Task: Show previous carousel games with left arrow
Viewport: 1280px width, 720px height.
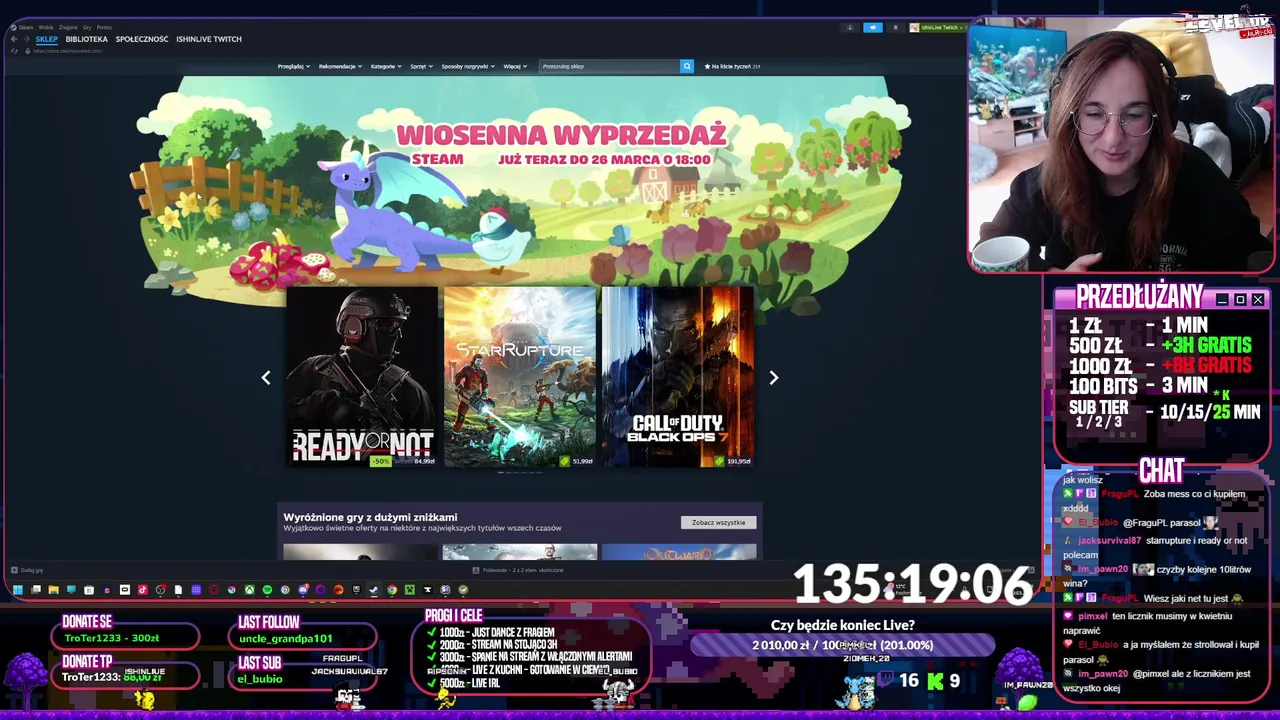Action: pos(266,378)
